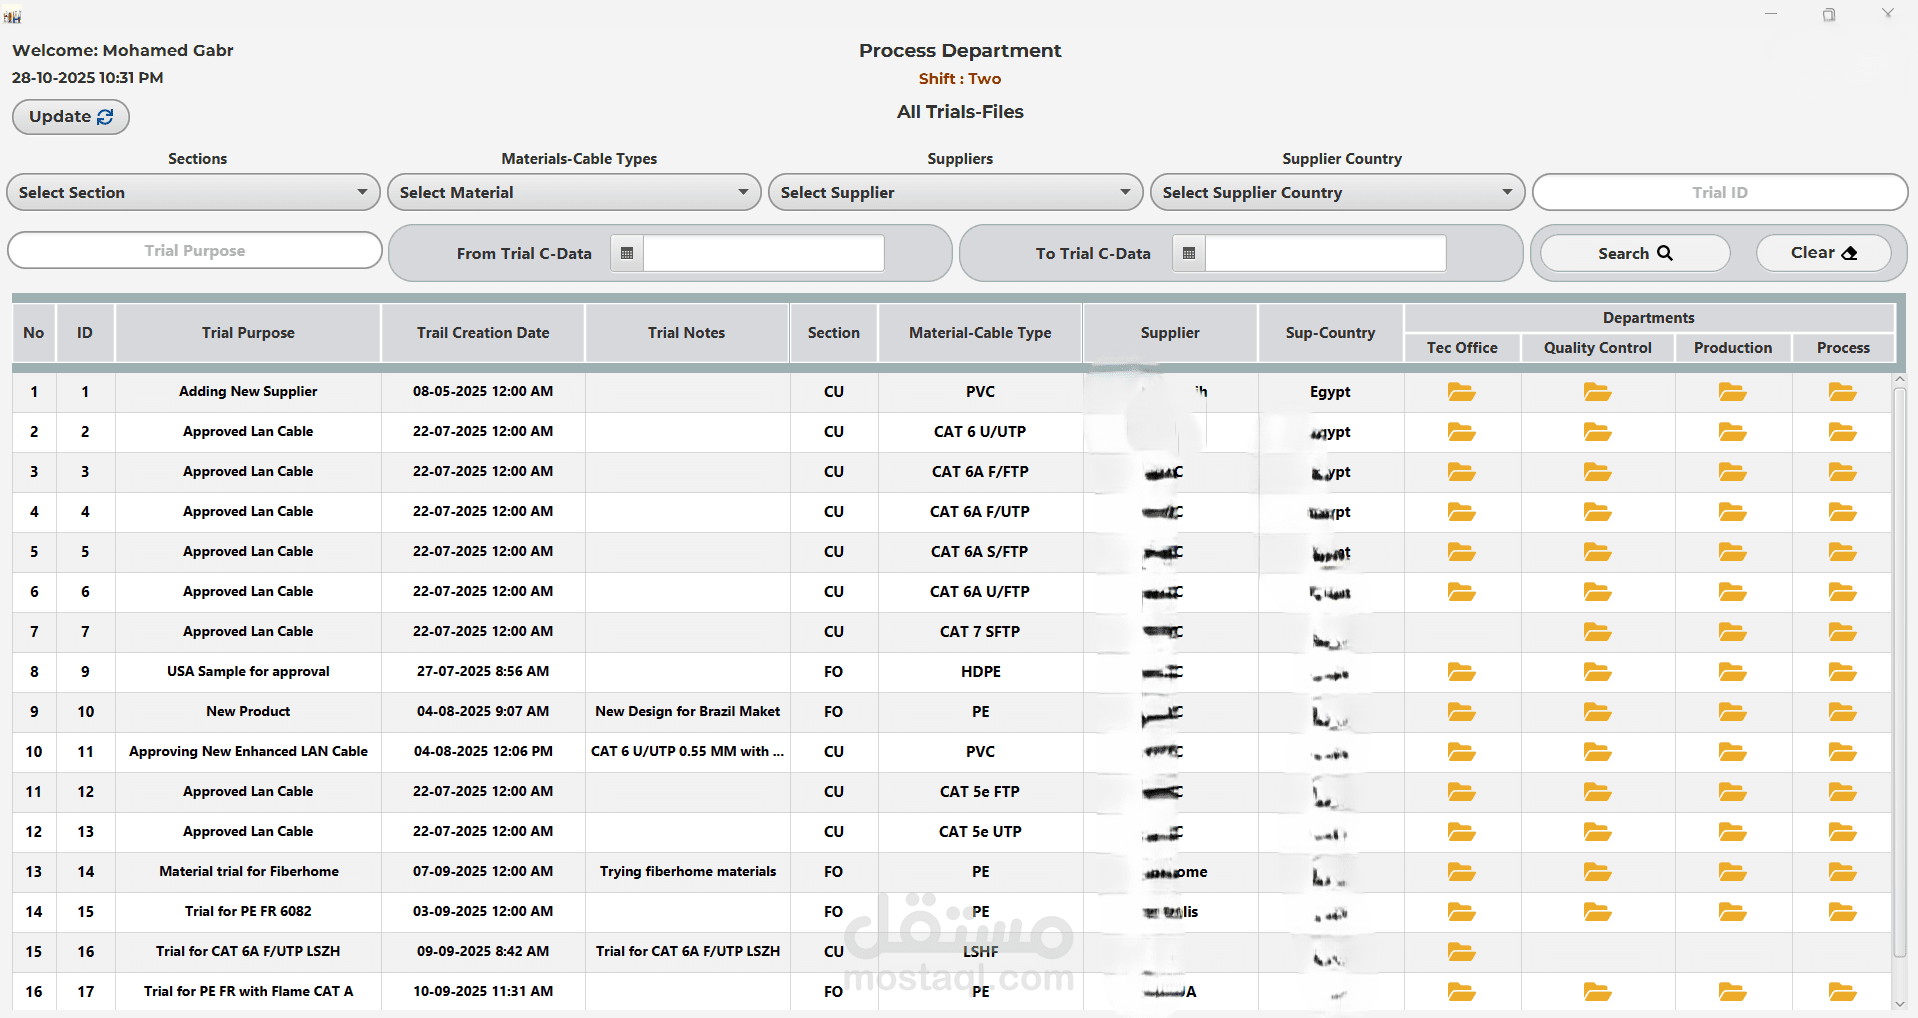Image resolution: width=1918 pixels, height=1018 pixels.
Task: Open the Select Supplier Country dropdown
Action: pyautogui.click(x=1337, y=192)
